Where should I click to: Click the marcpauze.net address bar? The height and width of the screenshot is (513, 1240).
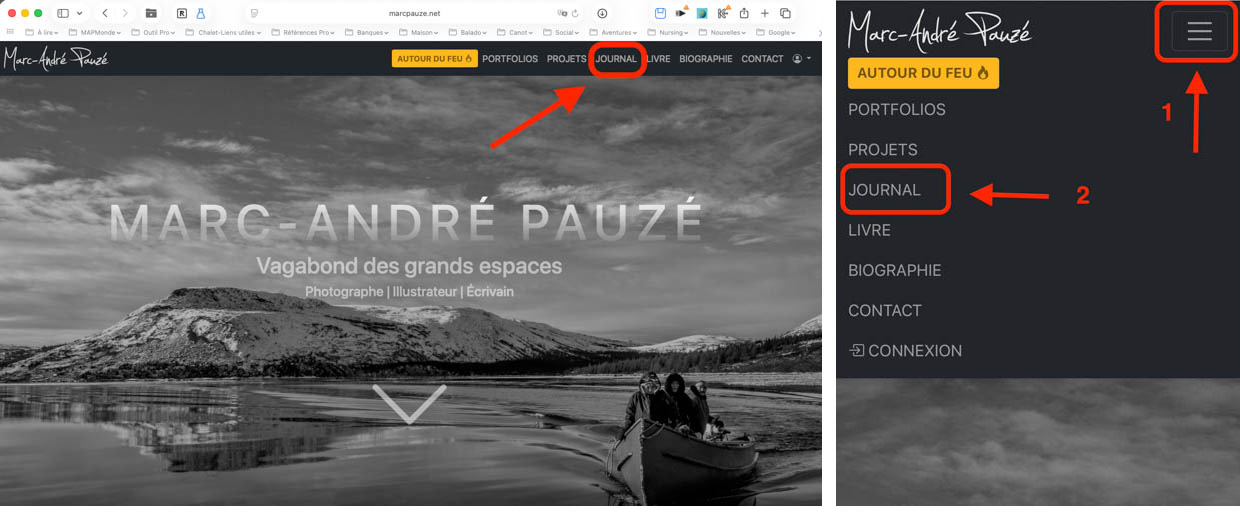pos(414,13)
